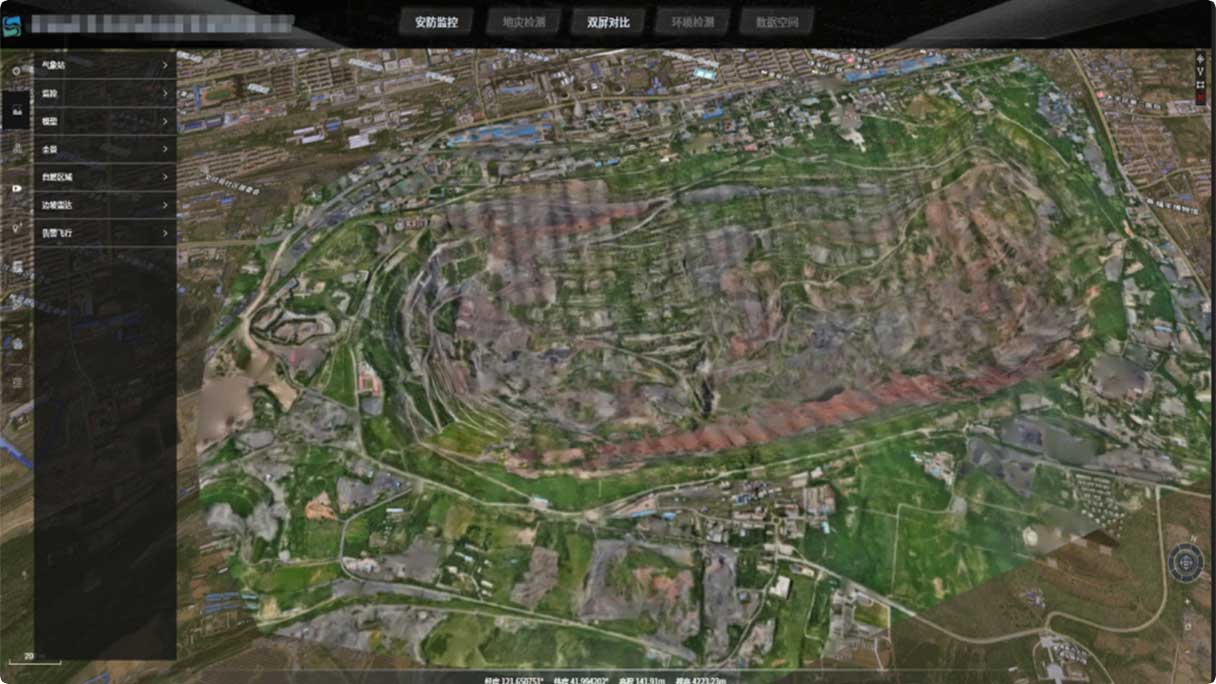Open the 环境检测 tab
Viewport: 1216px width, 684px height.
(x=692, y=22)
